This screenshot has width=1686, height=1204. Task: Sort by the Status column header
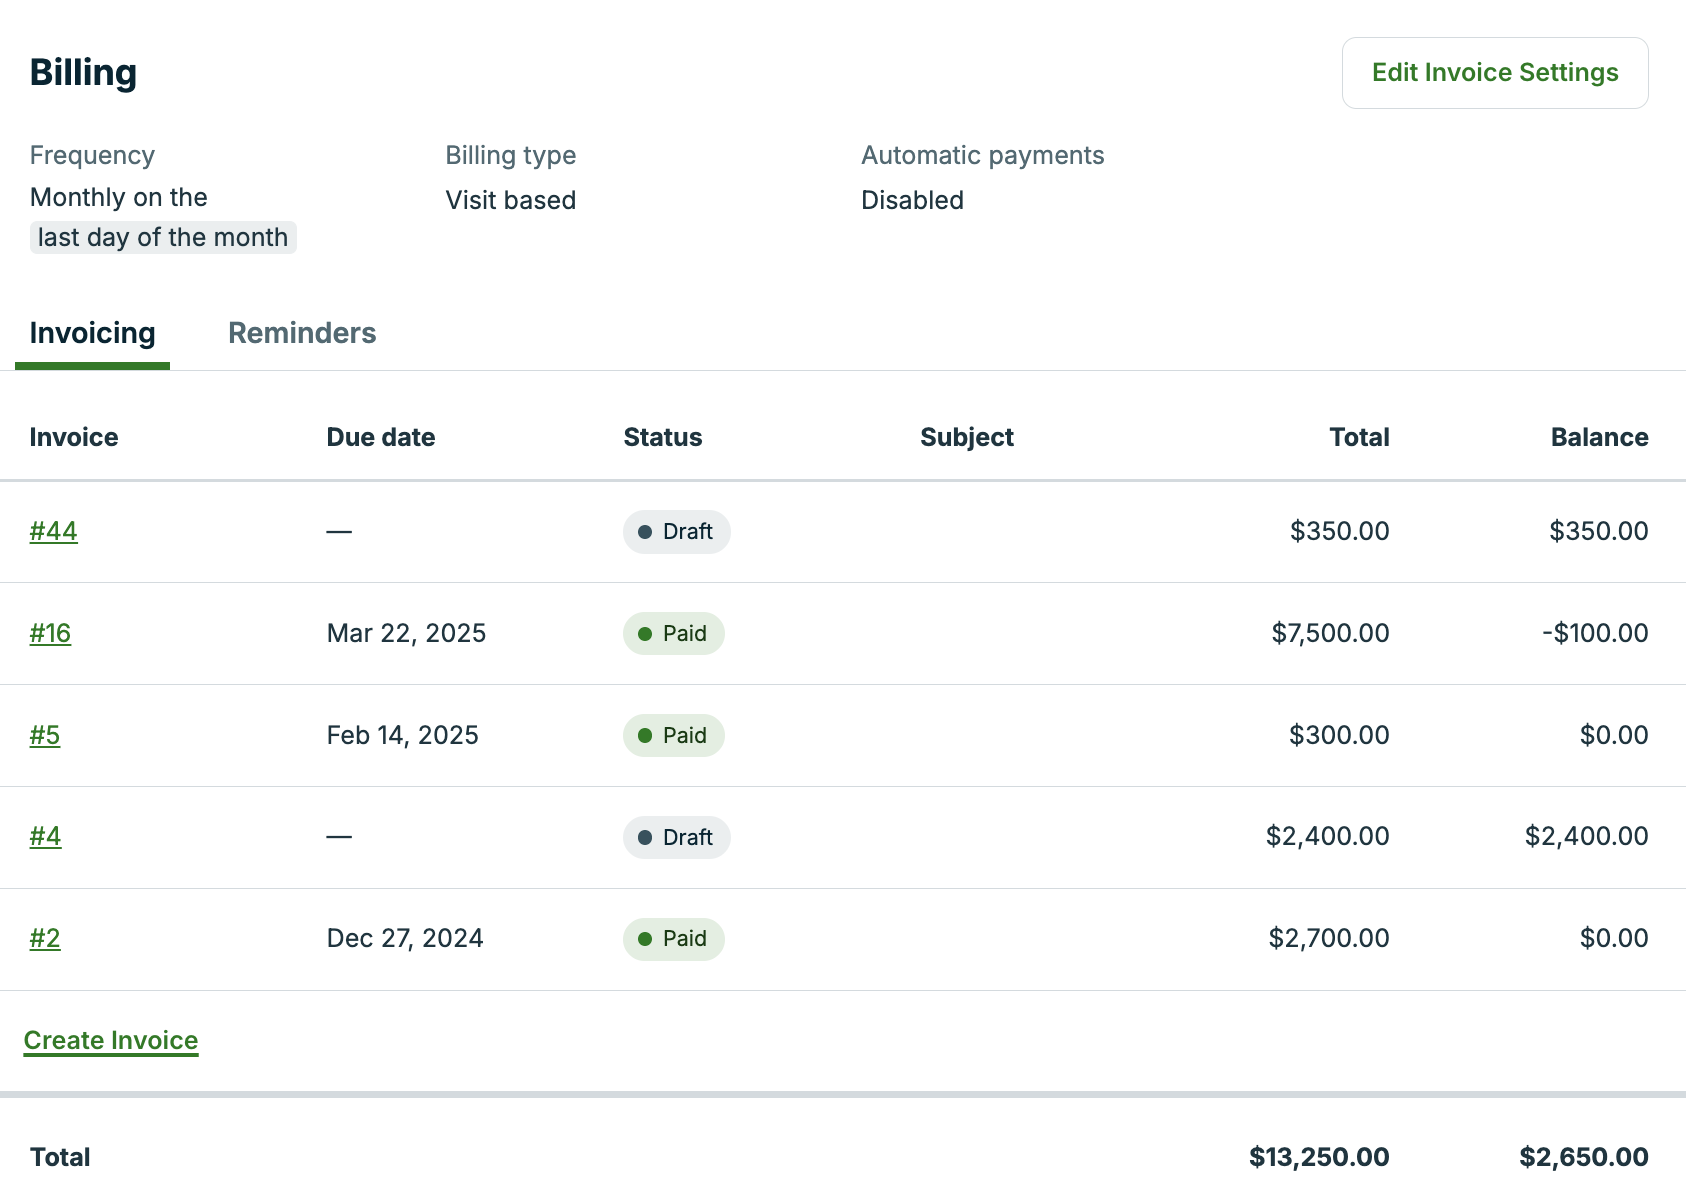click(662, 437)
